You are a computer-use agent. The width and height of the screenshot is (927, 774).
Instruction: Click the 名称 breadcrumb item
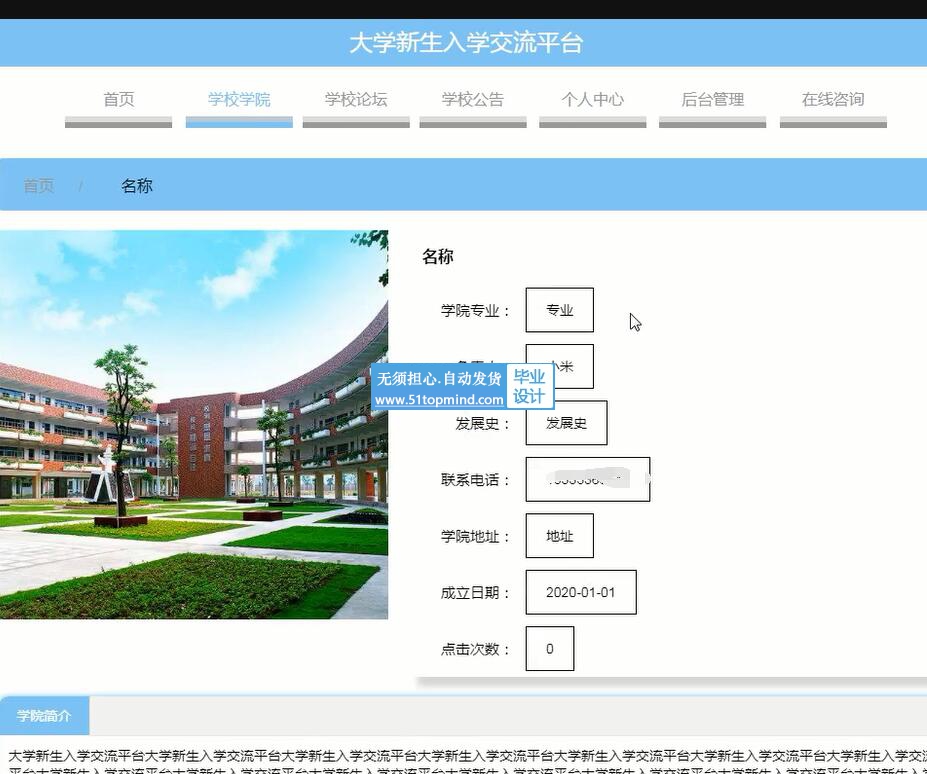point(137,186)
